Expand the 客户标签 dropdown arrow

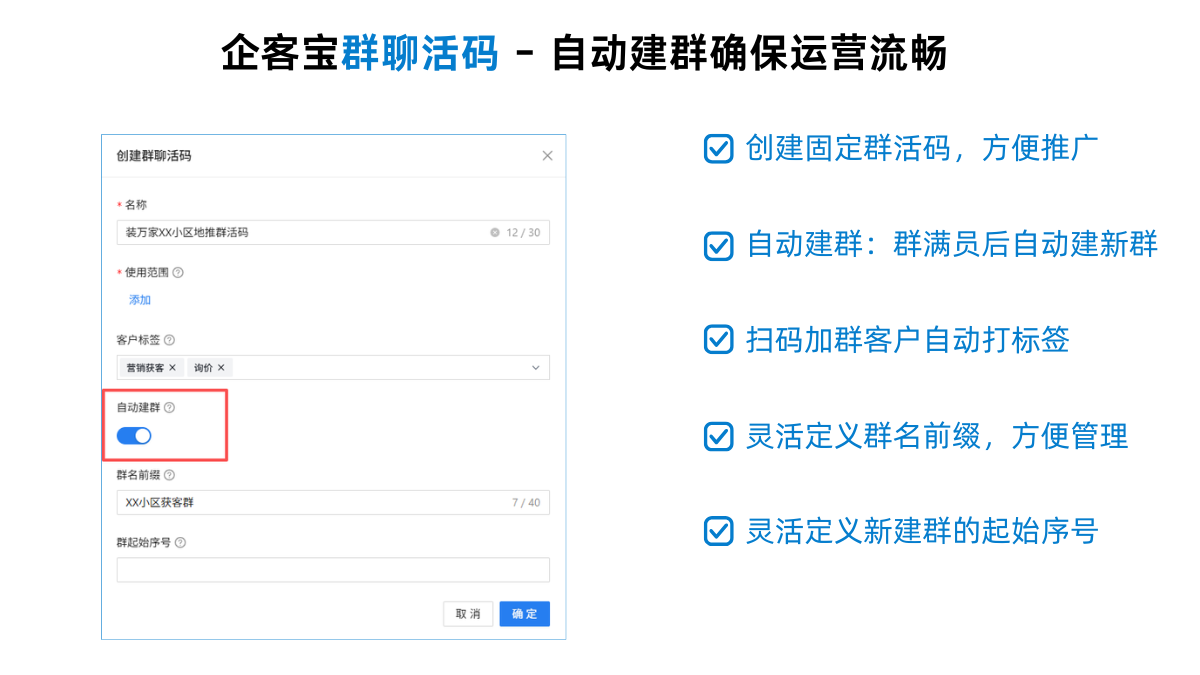tap(535, 368)
